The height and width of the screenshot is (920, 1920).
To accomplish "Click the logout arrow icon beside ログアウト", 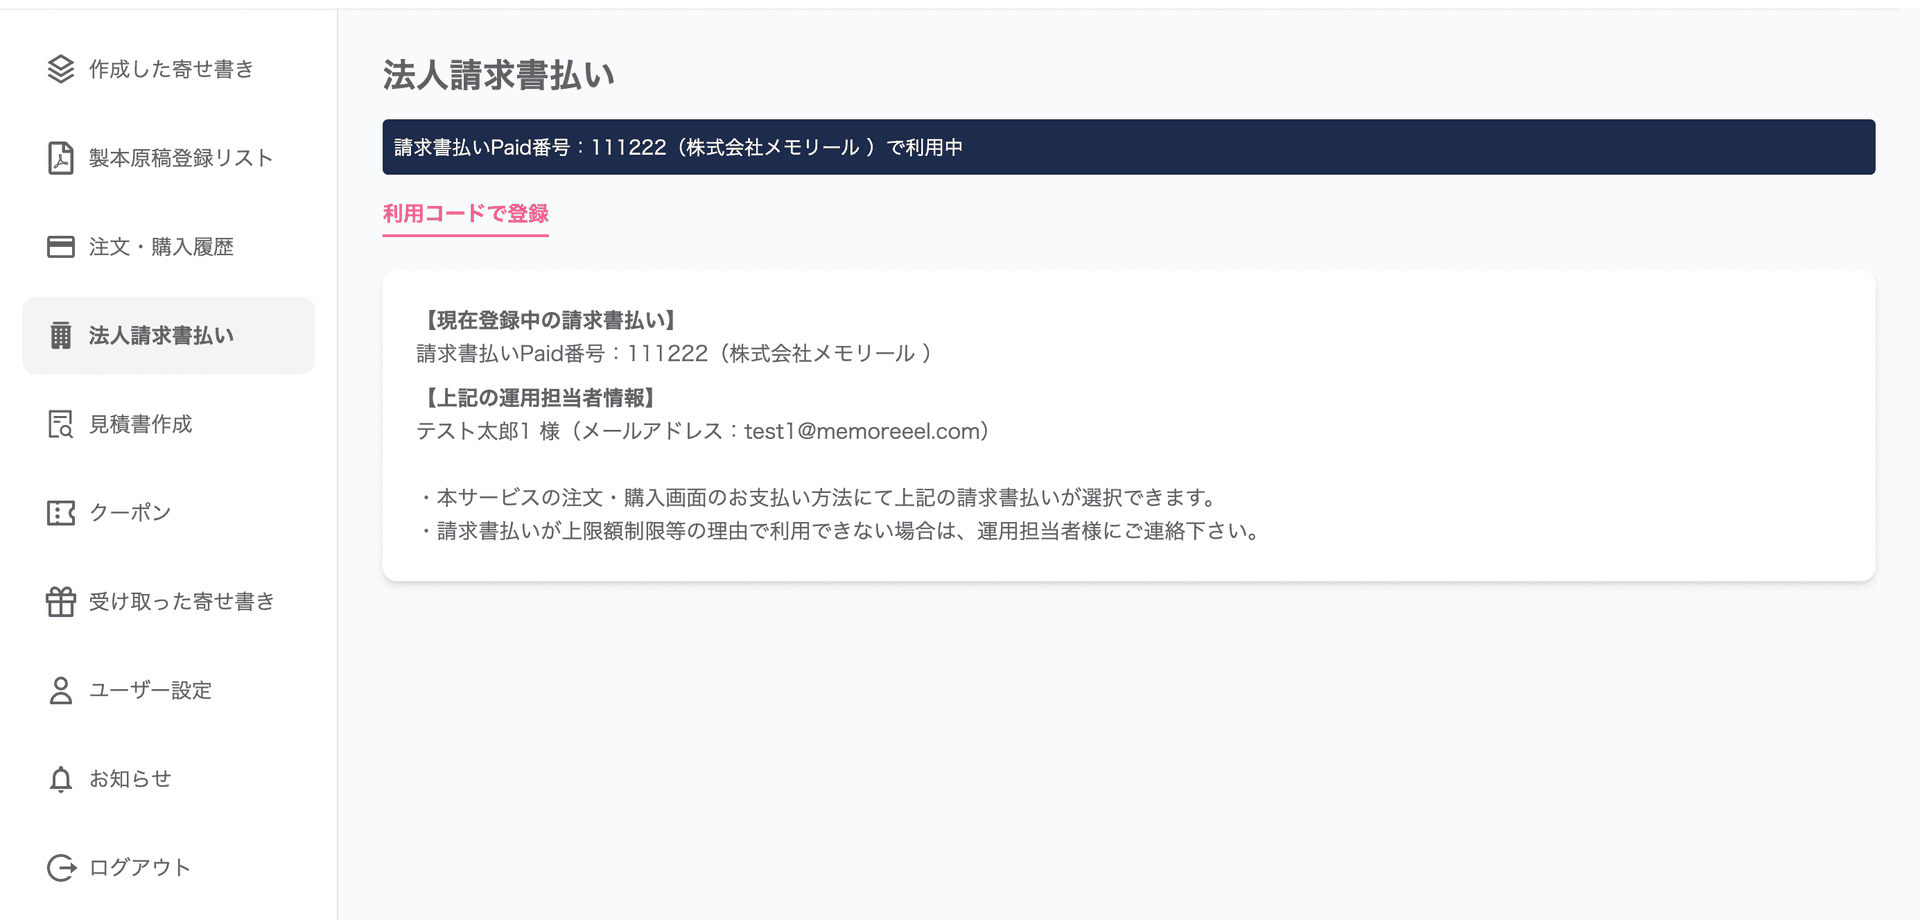I will pyautogui.click(x=61, y=868).
